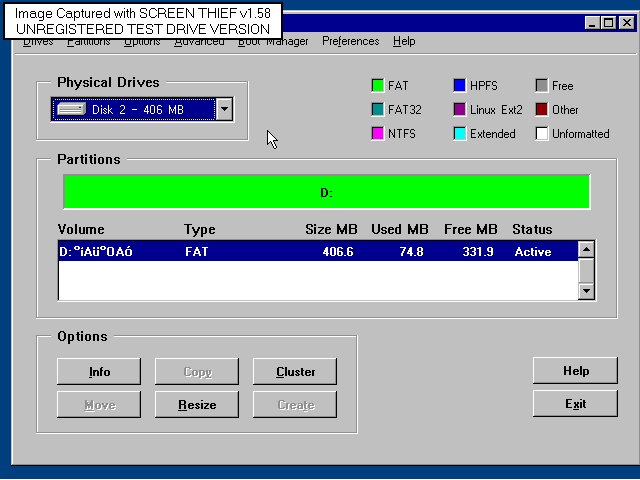Click the dark red Other legend swatch
640x480 pixels.
click(x=542, y=109)
